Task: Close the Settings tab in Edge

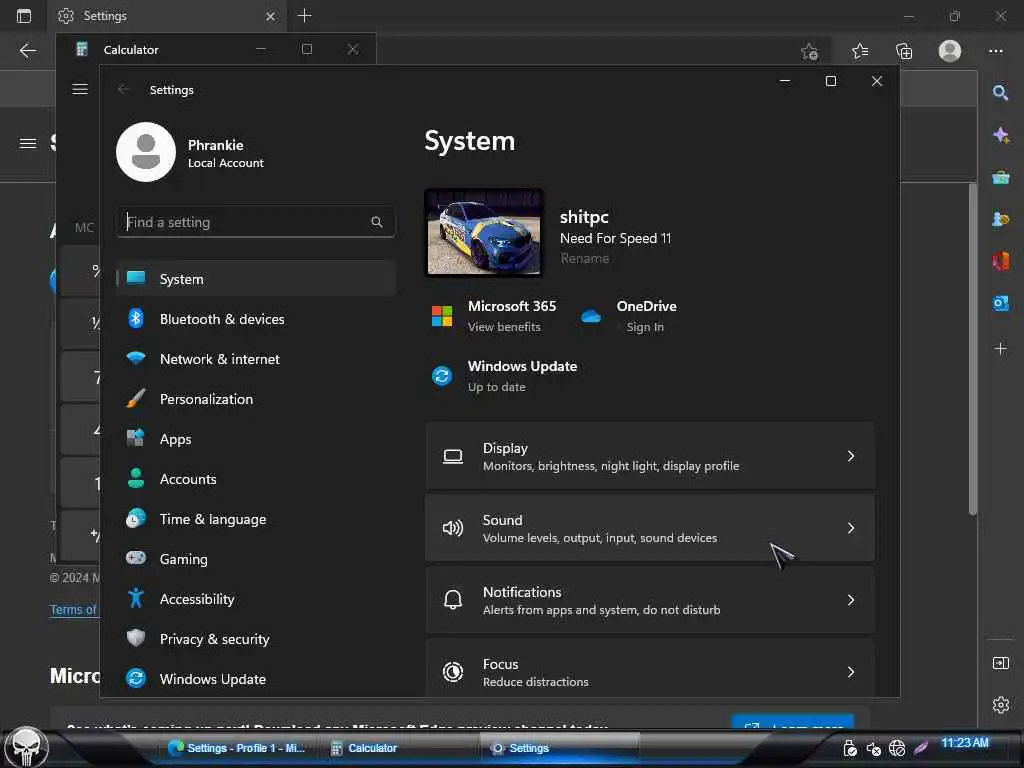Action: click(x=270, y=16)
